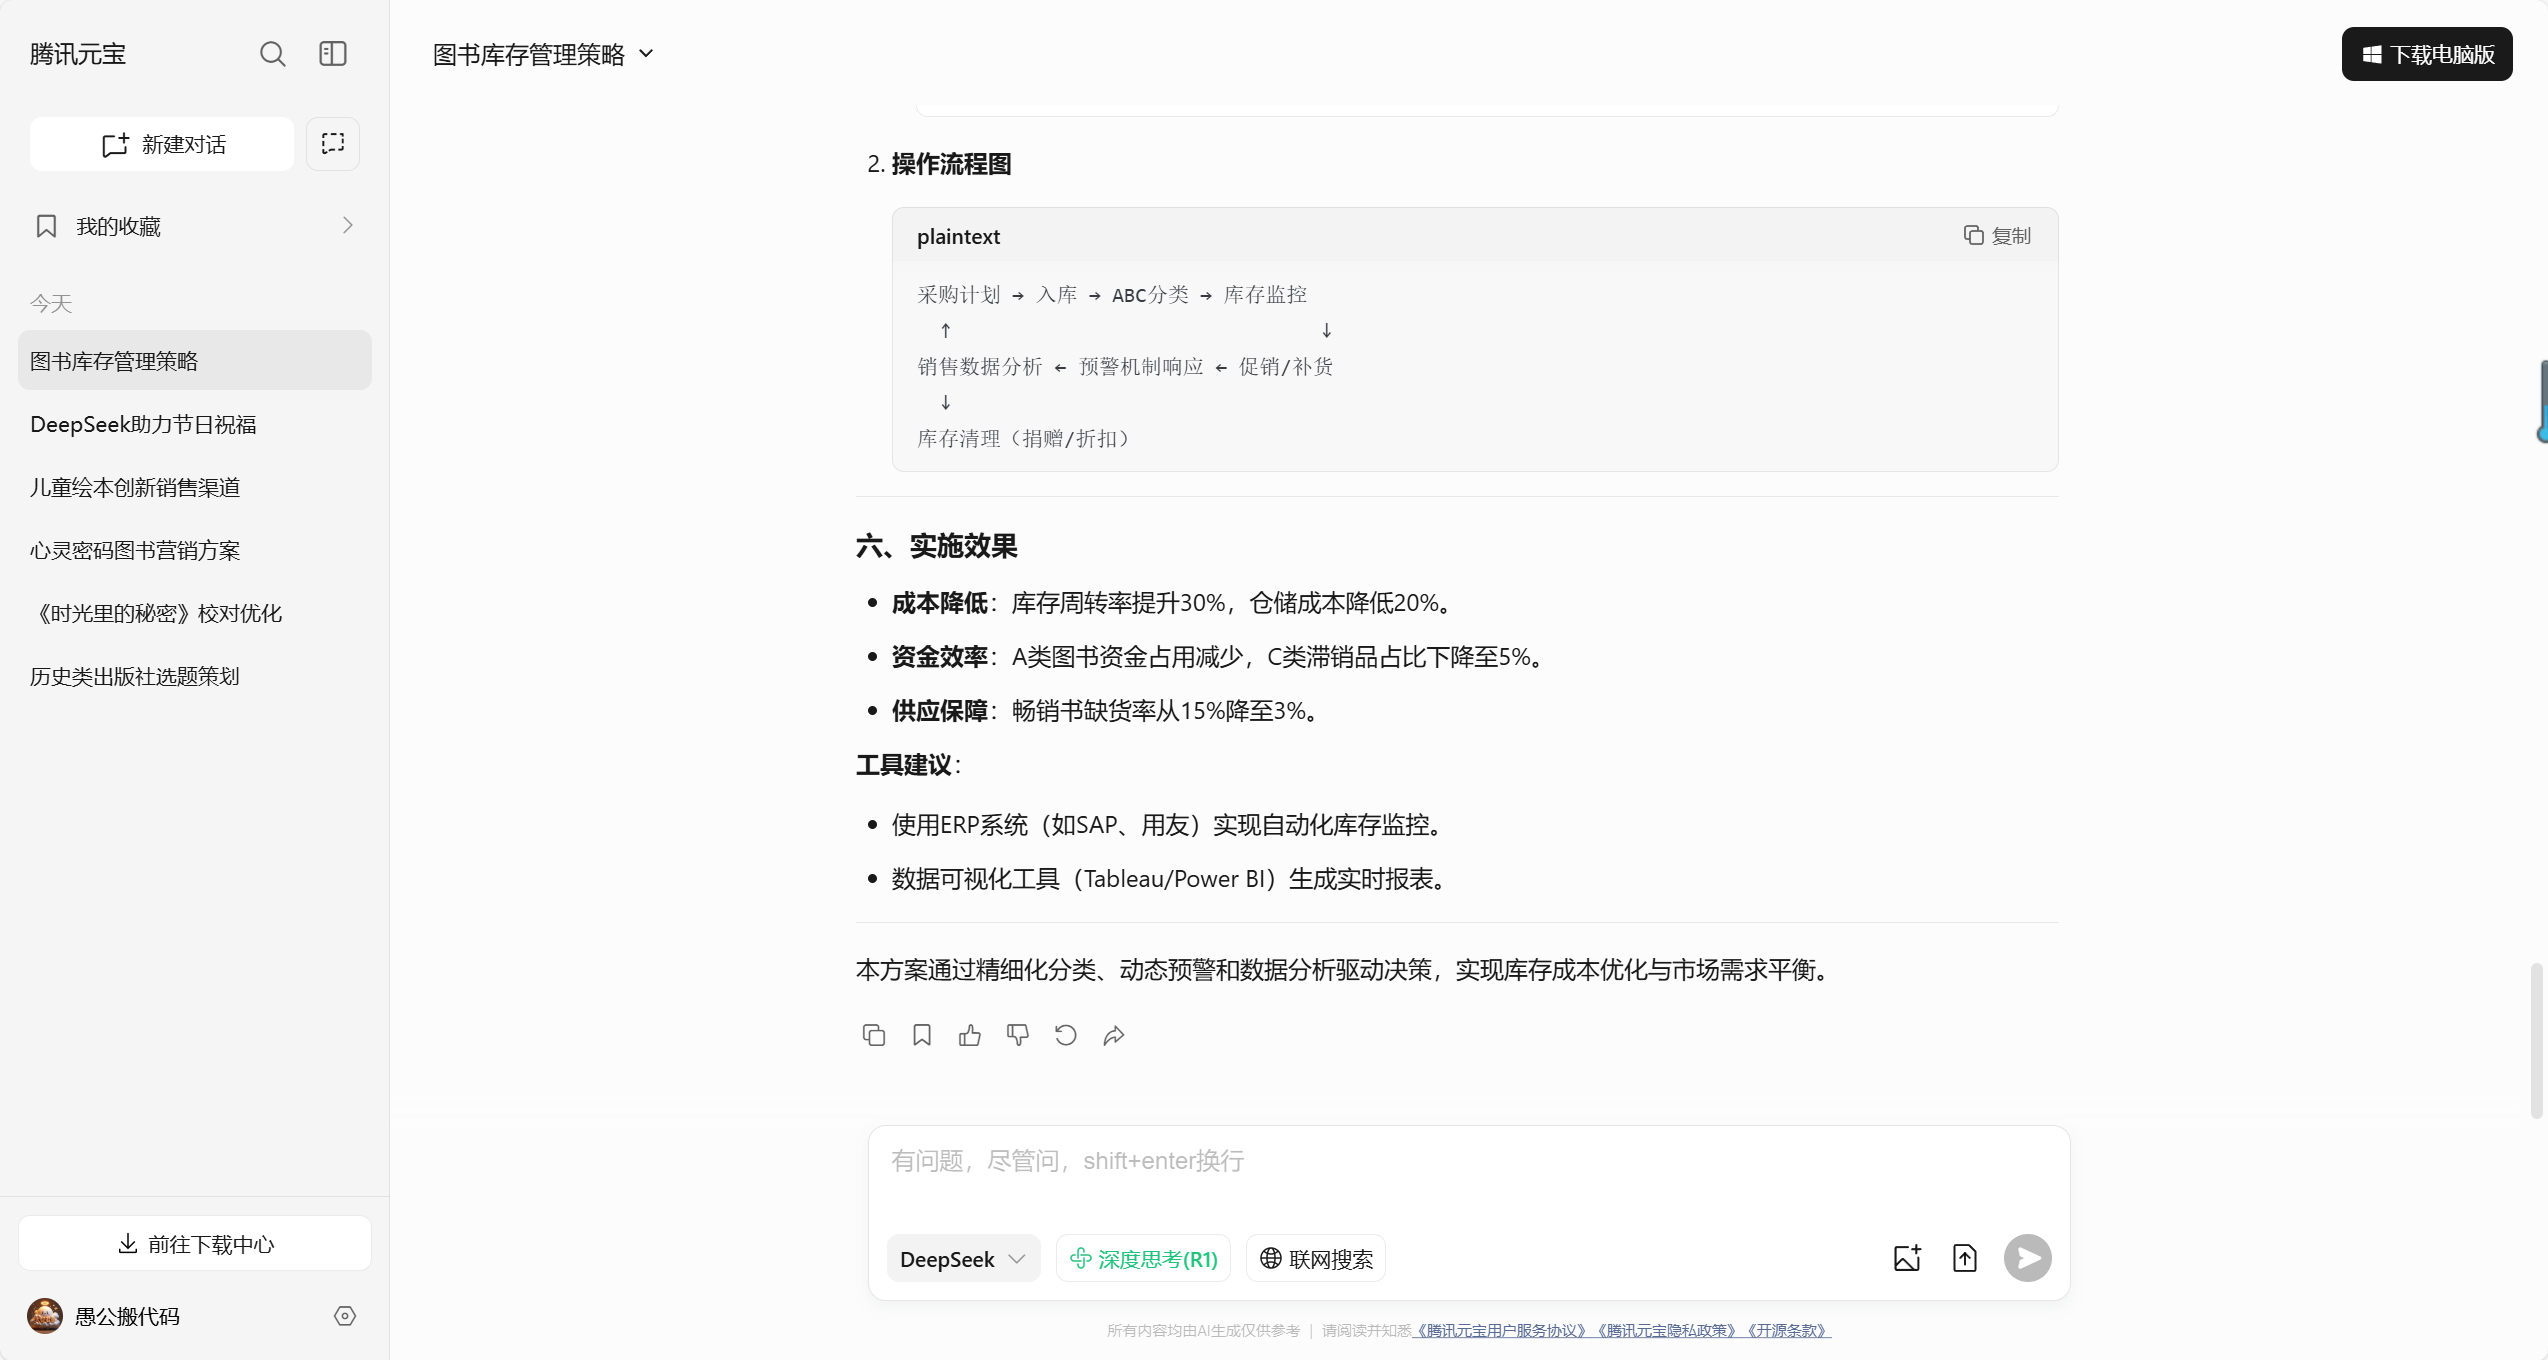Click the search icon in sidebar

tap(272, 54)
